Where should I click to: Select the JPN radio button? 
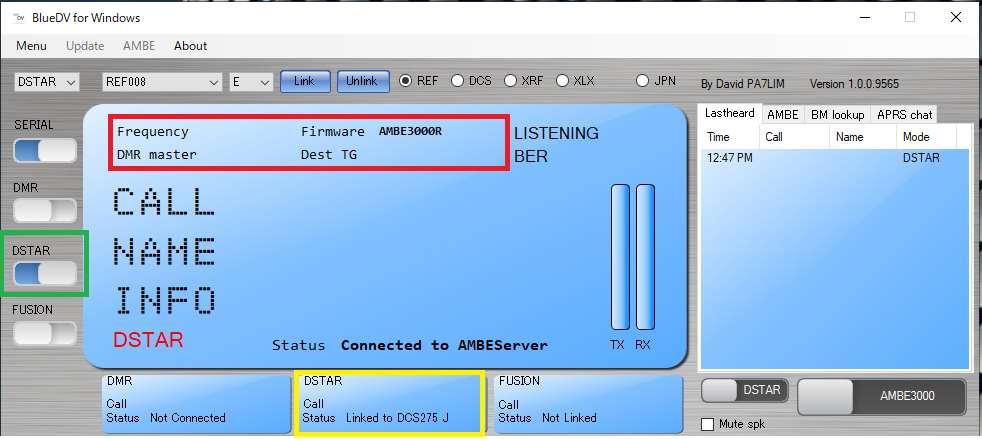click(643, 81)
